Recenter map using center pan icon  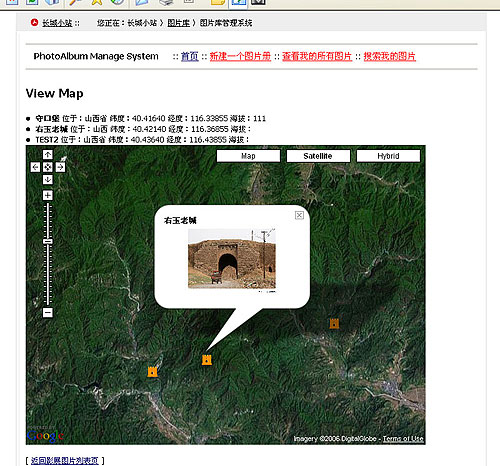tap(48, 167)
